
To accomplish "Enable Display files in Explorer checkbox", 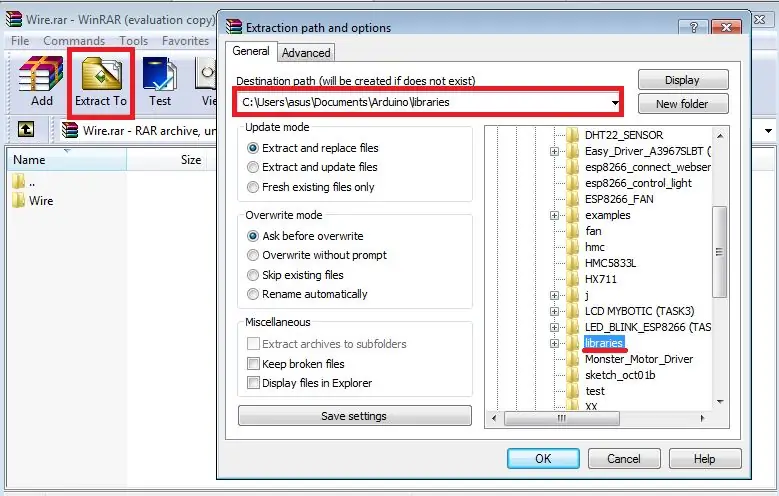I will click(x=253, y=383).
